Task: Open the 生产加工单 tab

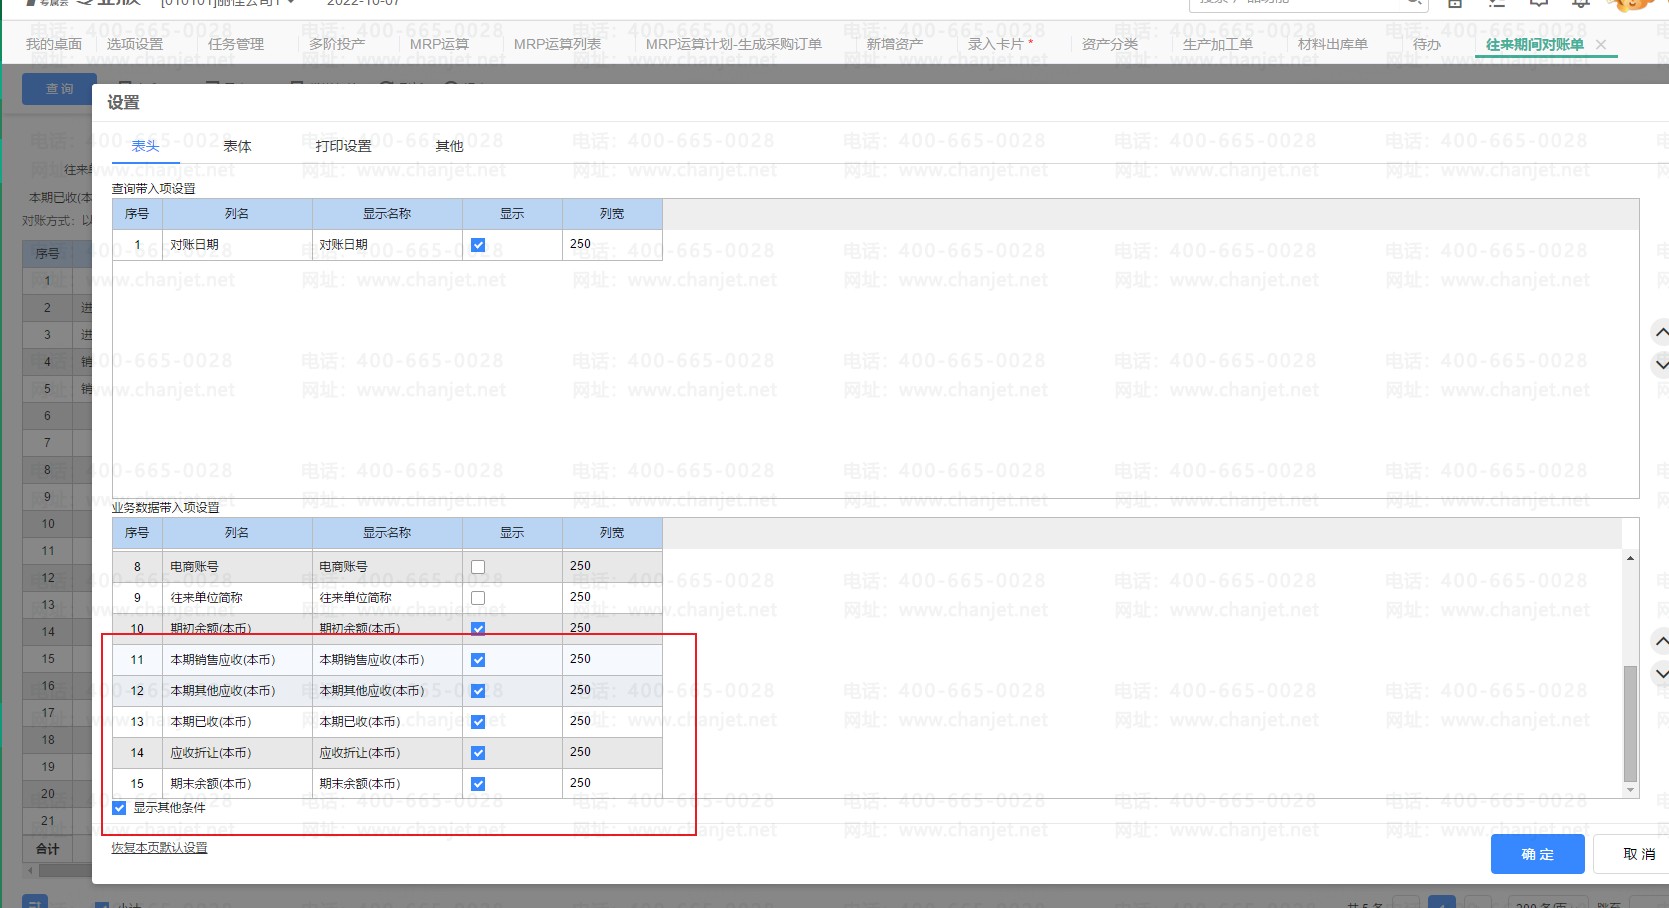Action: coord(1218,44)
